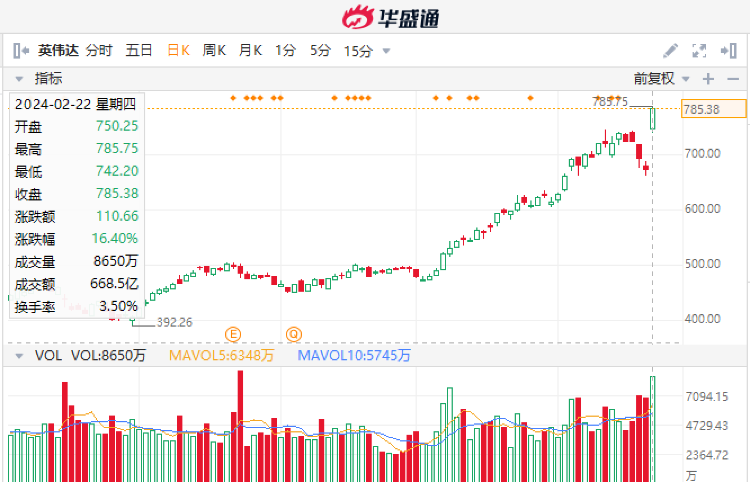
Task: Switch to 五日 chart tab
Action: pos(139,50)
